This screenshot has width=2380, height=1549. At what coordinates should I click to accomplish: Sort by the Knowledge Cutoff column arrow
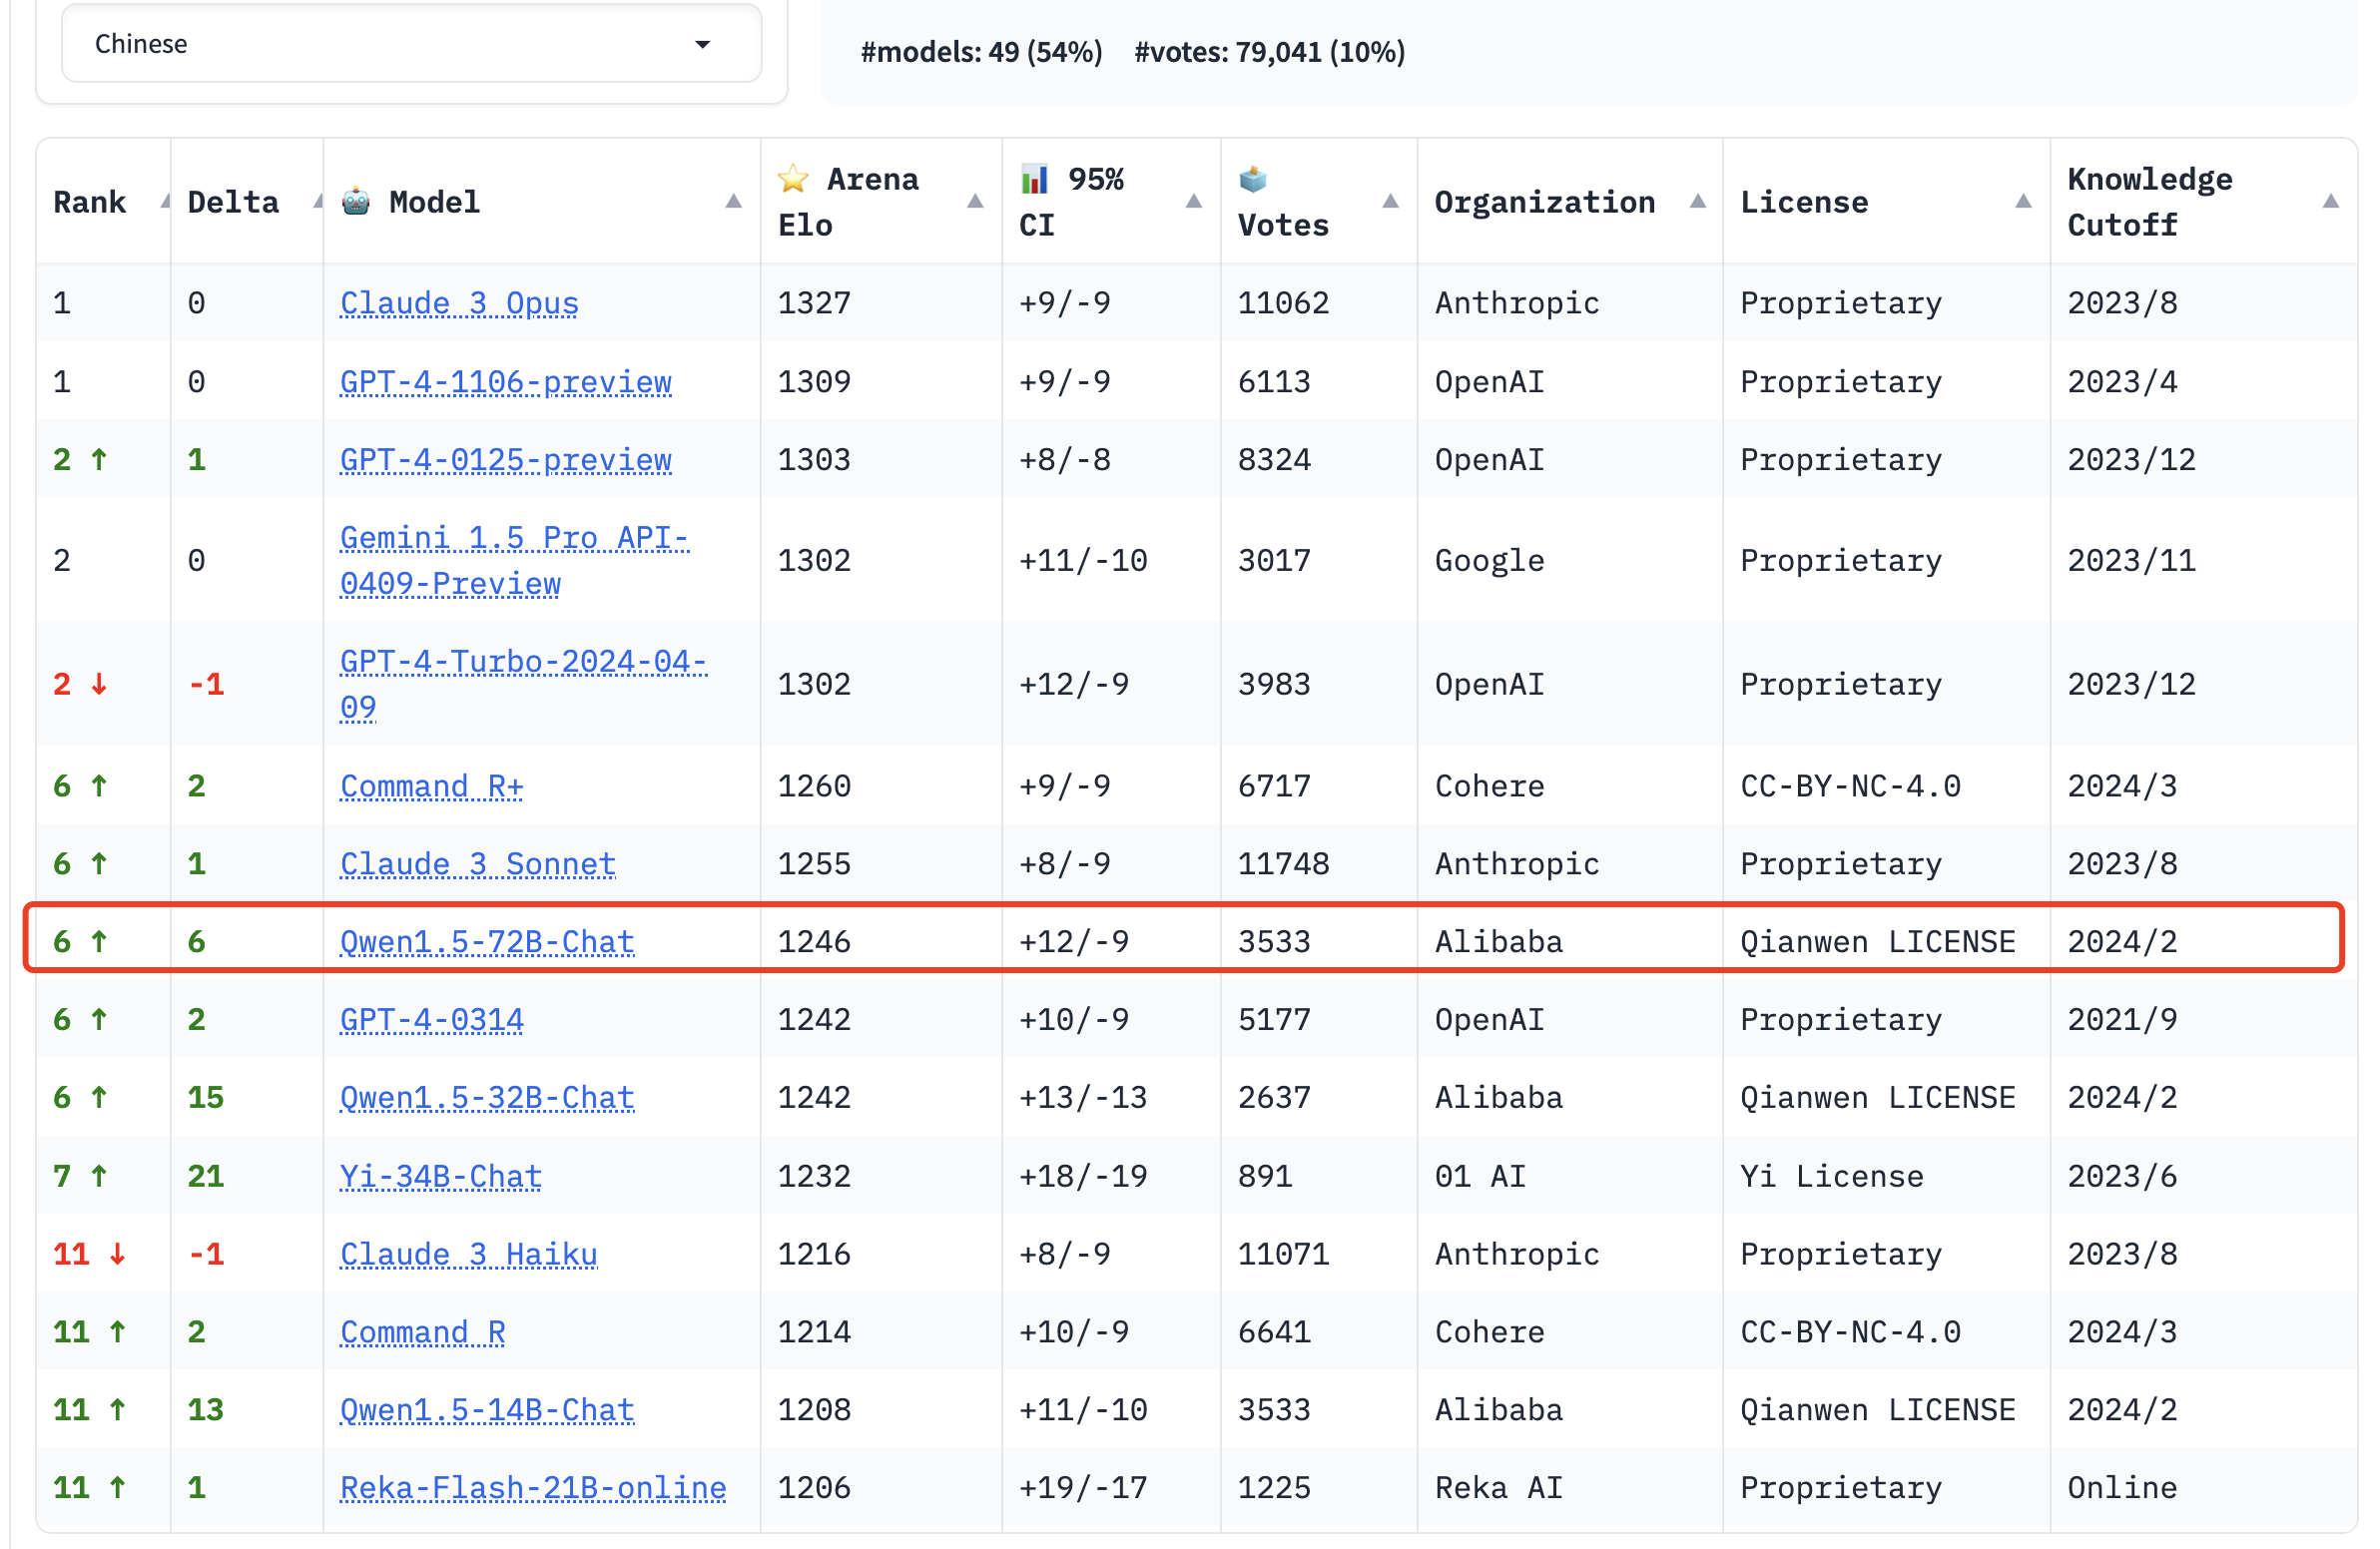coord(2330,202)
